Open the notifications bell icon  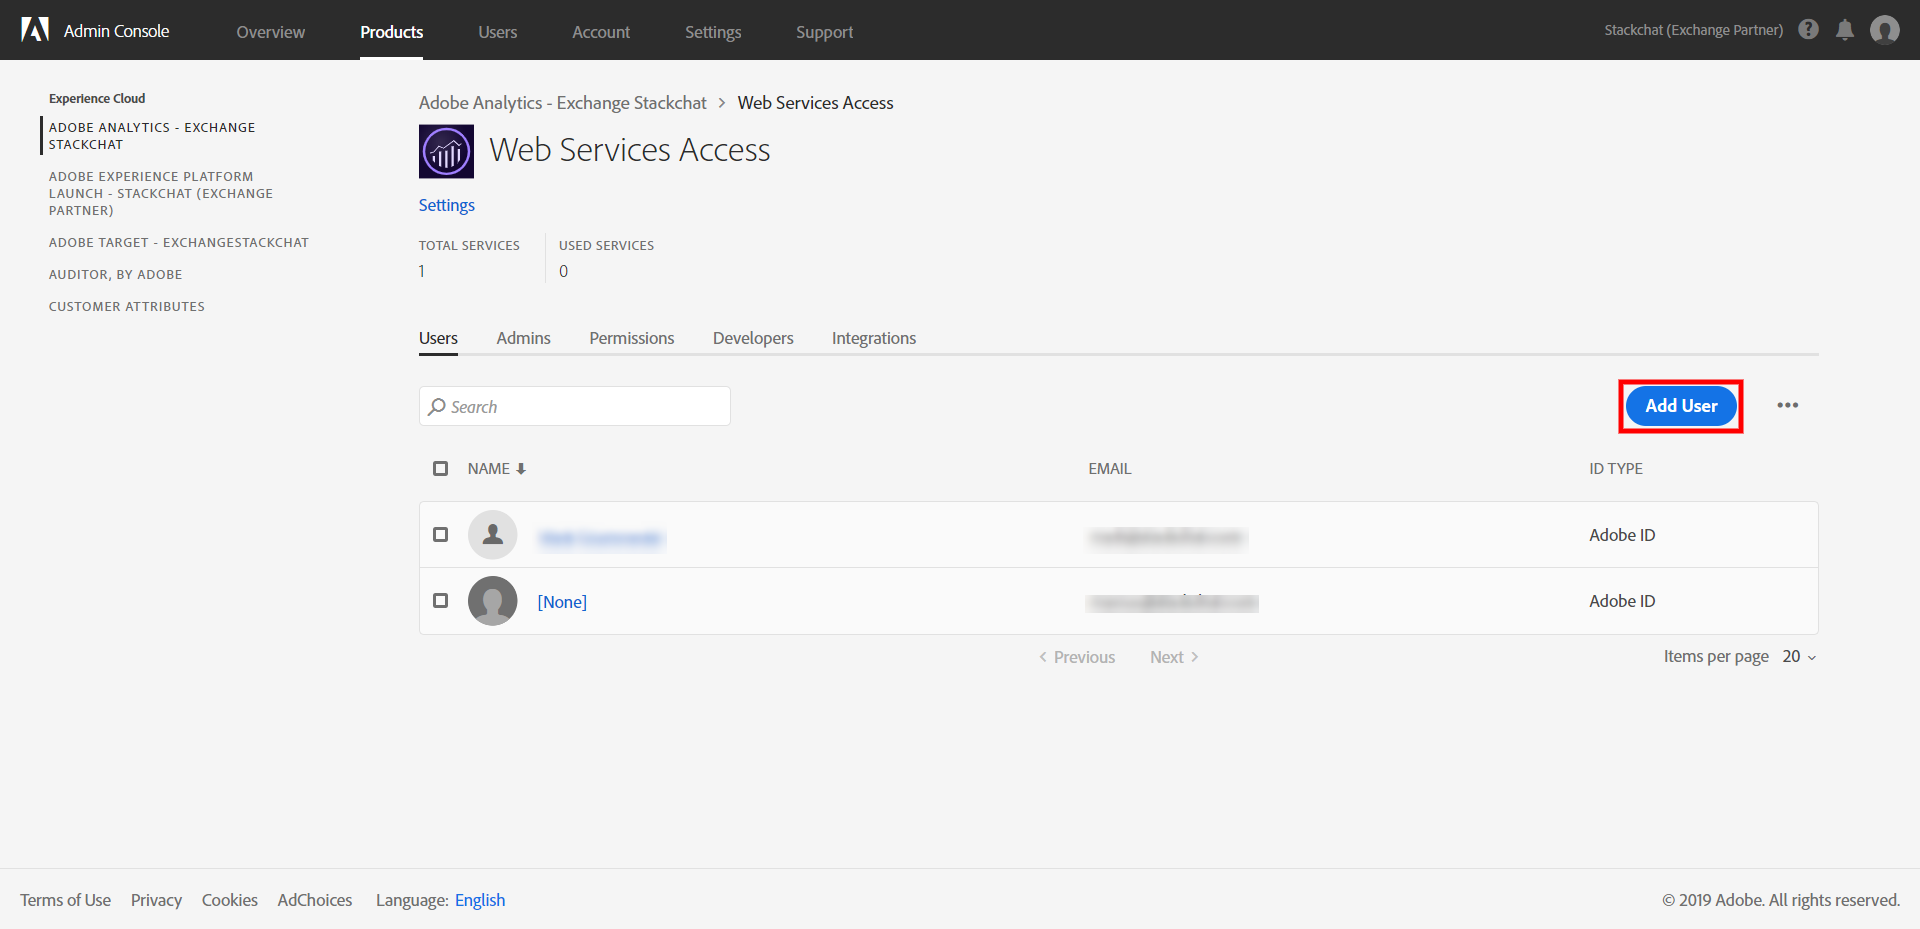[1845, 30]
